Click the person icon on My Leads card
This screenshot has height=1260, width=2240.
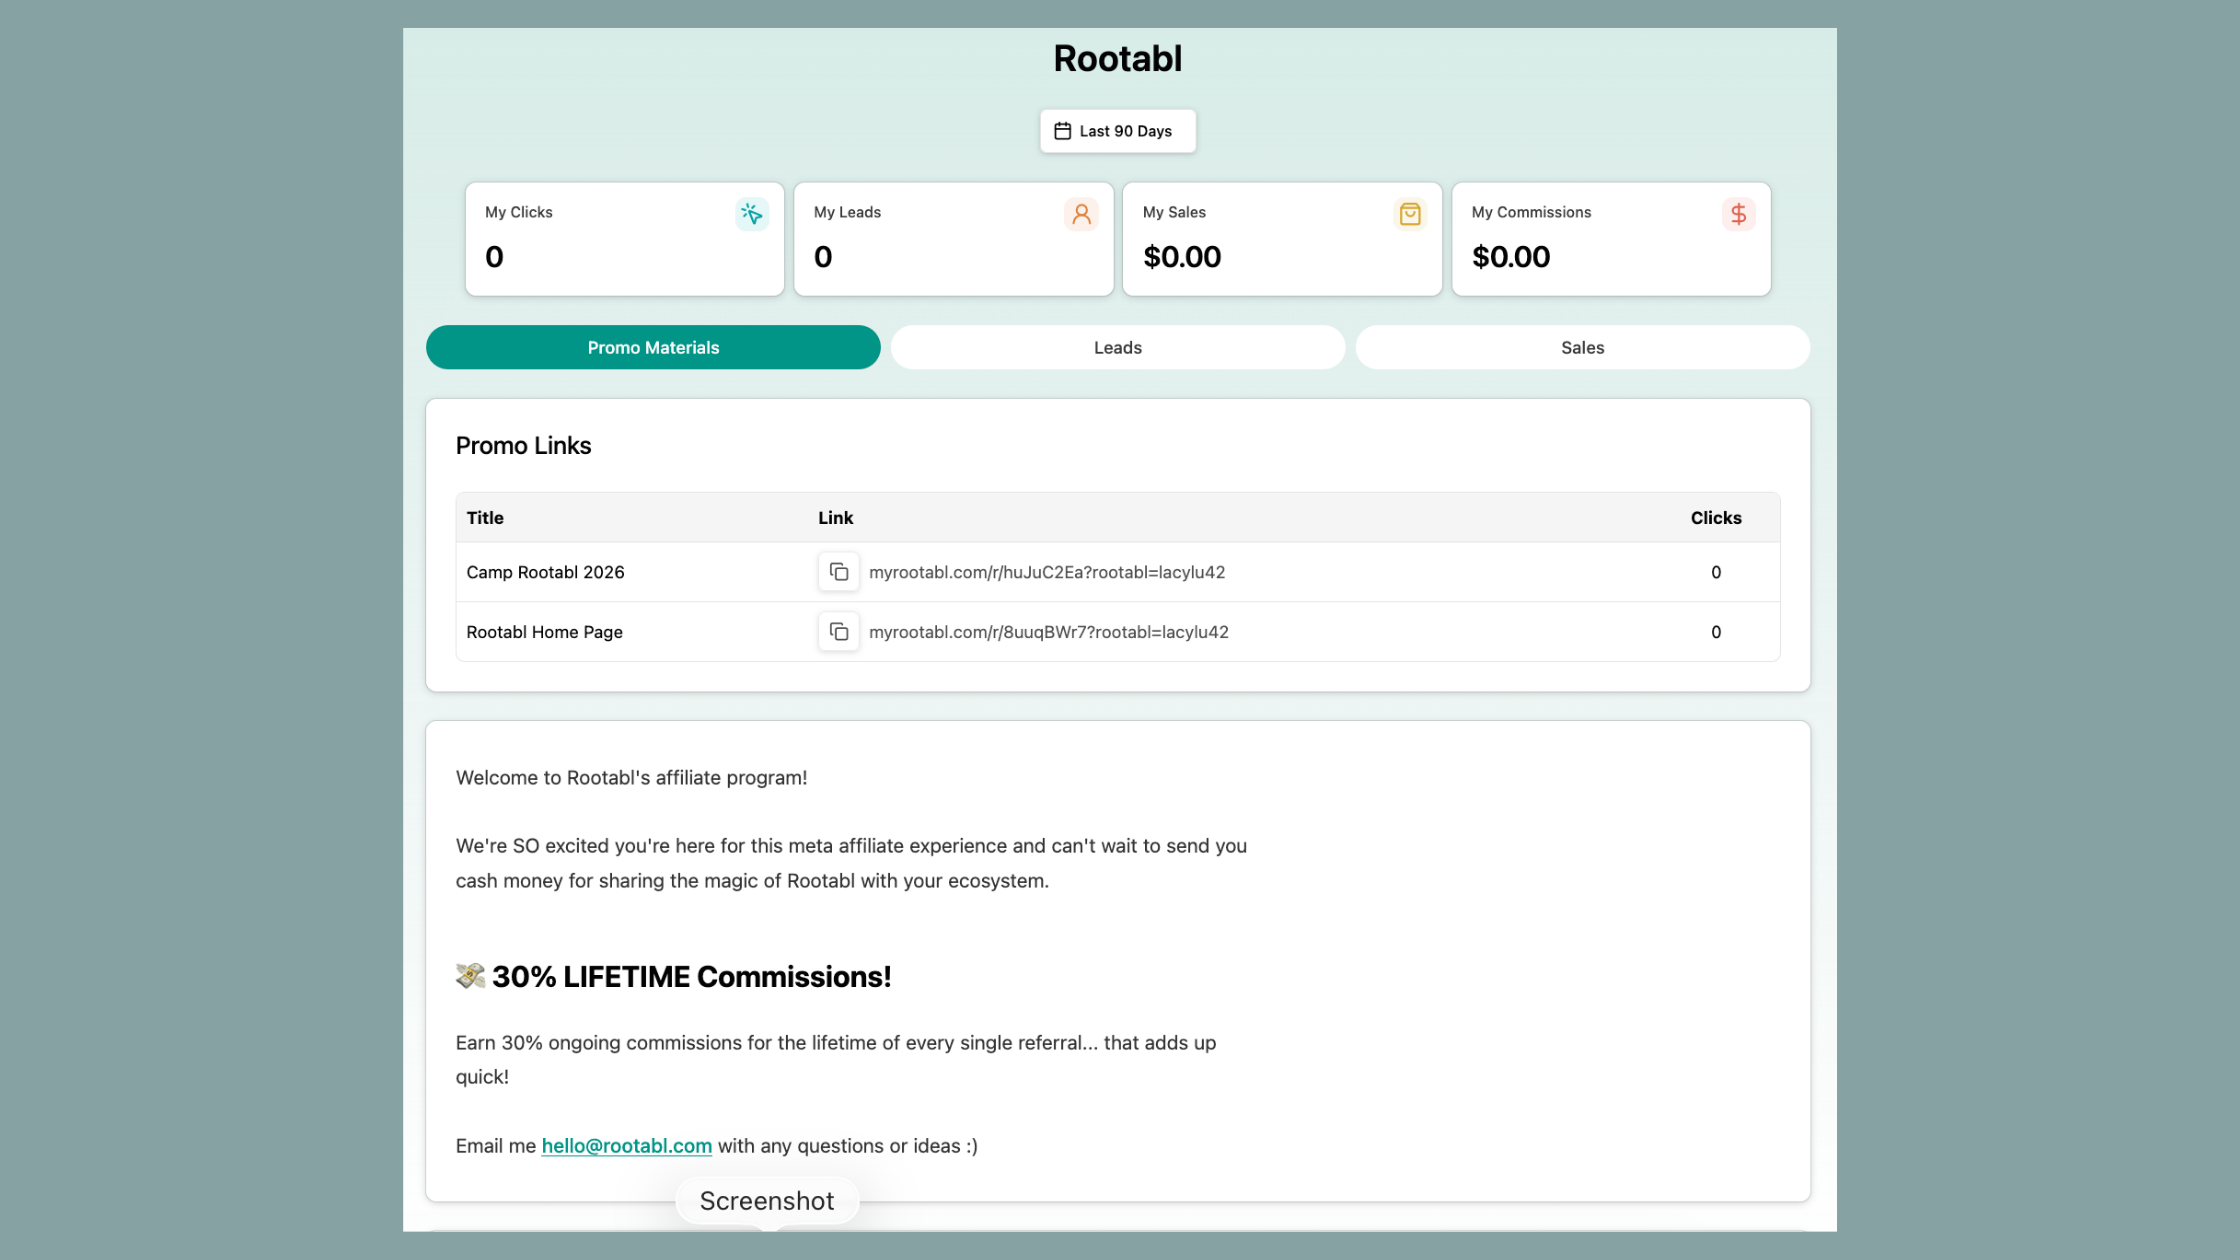[1081, 213]
